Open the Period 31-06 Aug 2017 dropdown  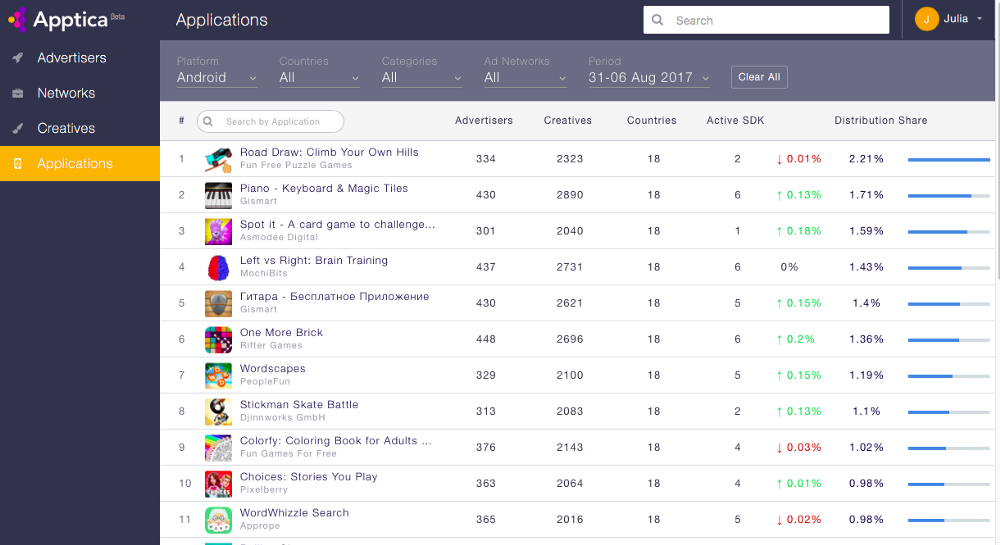point(649,78)
